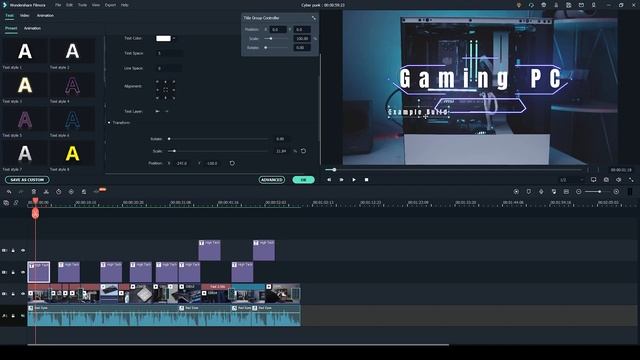This screenshot has width=640, height=360.
Task: Collapse the Transform section
Action: click(x=109, y=122)
